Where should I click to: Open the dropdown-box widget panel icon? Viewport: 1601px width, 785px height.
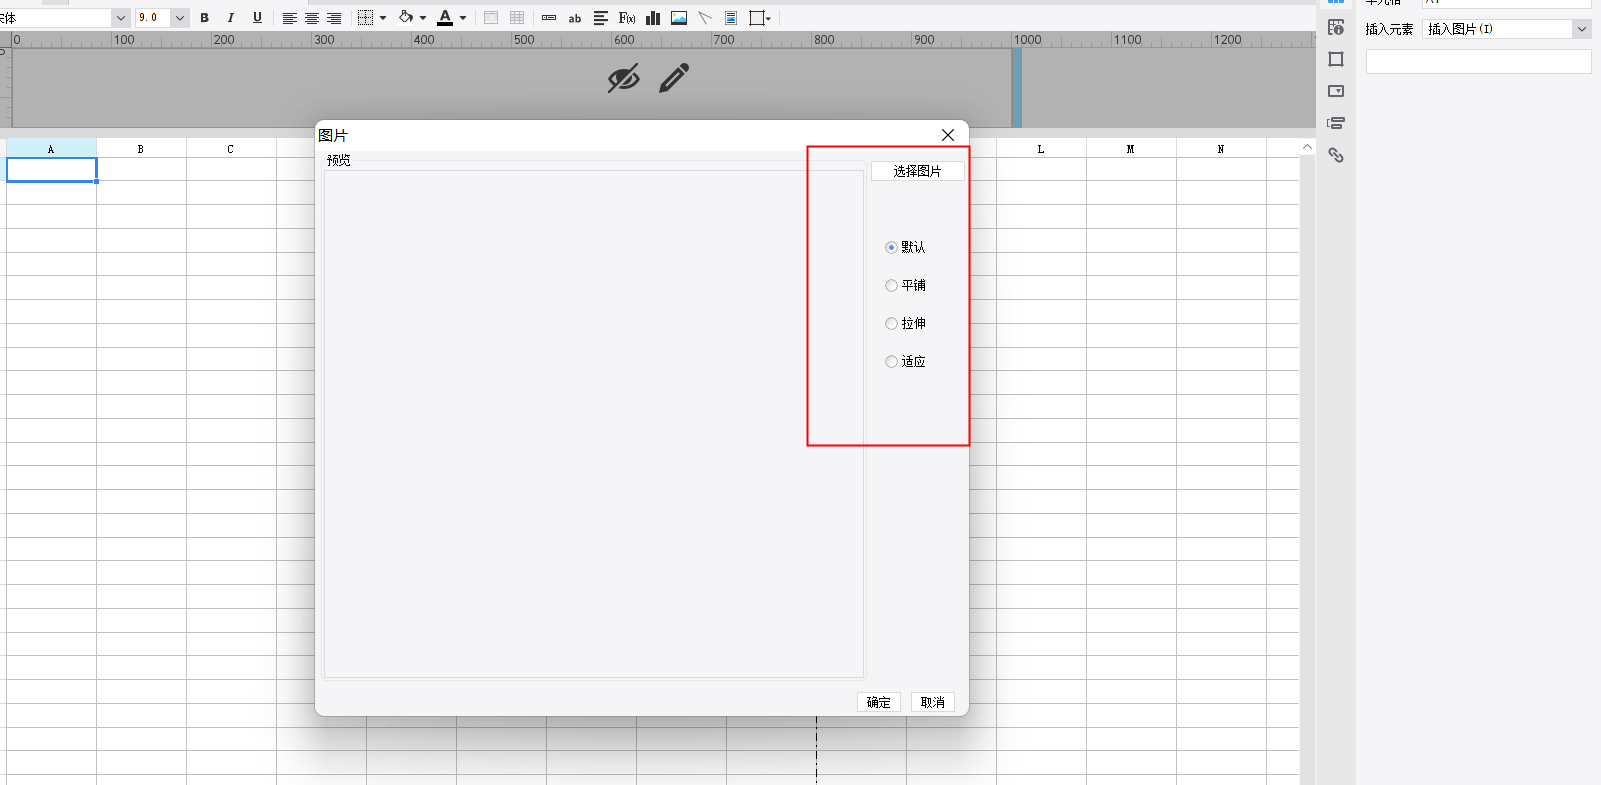click(1336, 91)
